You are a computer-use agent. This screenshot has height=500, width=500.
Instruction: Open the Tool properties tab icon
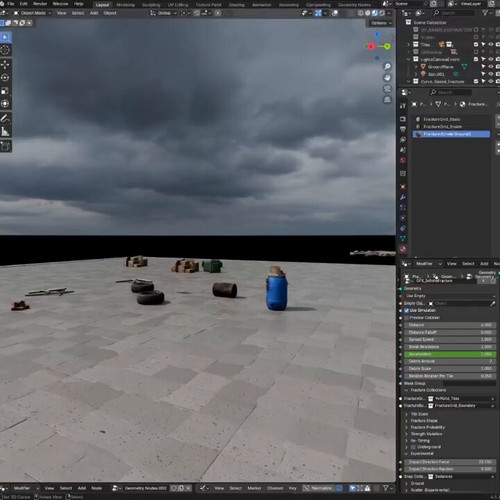coord(403,105)
